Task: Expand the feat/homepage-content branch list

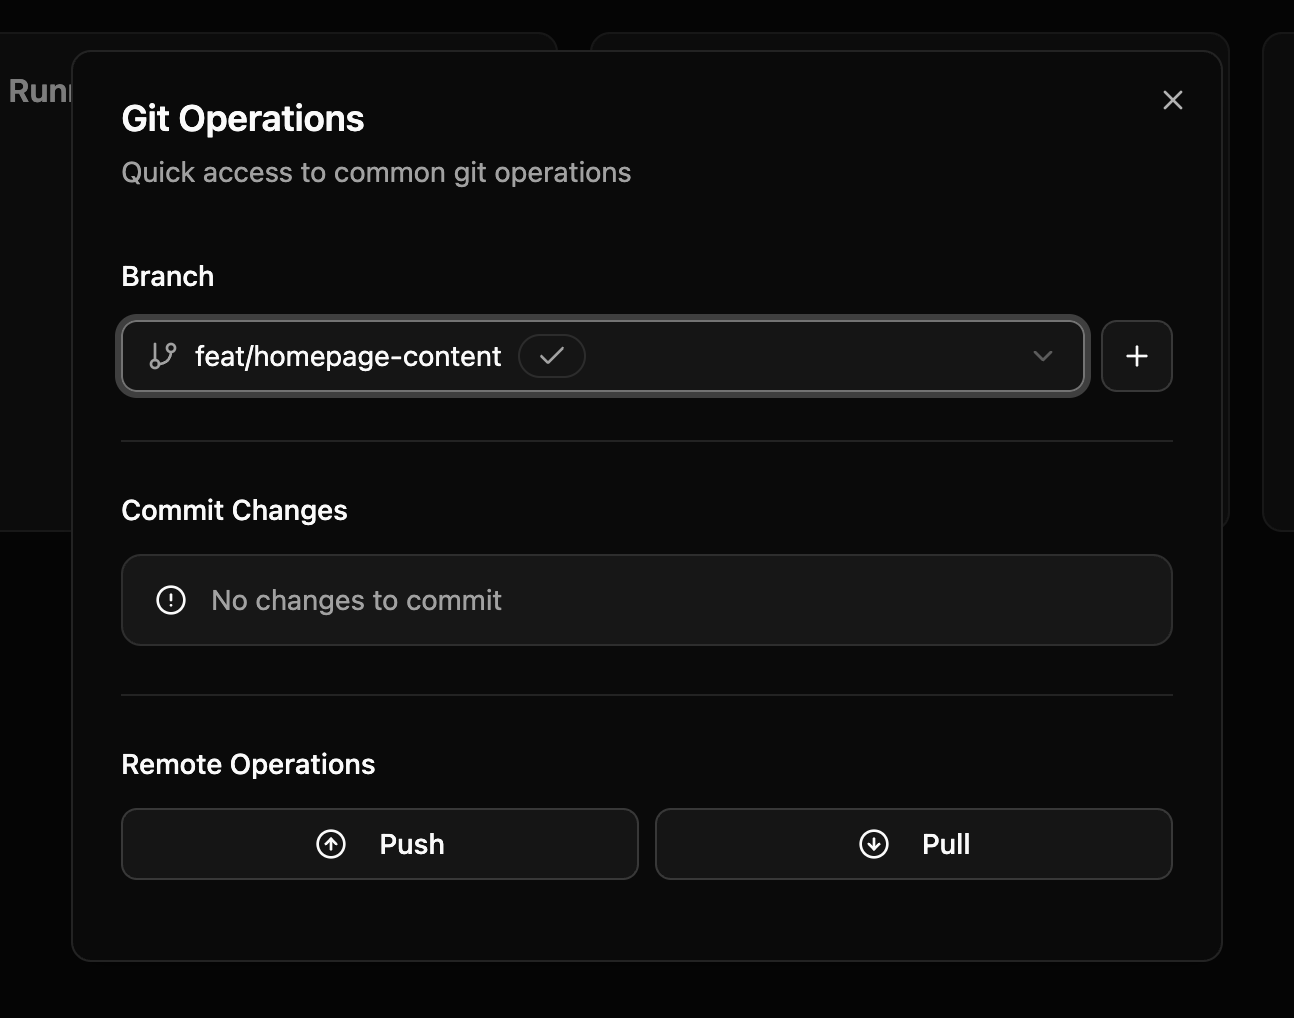Action: [1043, 356]
